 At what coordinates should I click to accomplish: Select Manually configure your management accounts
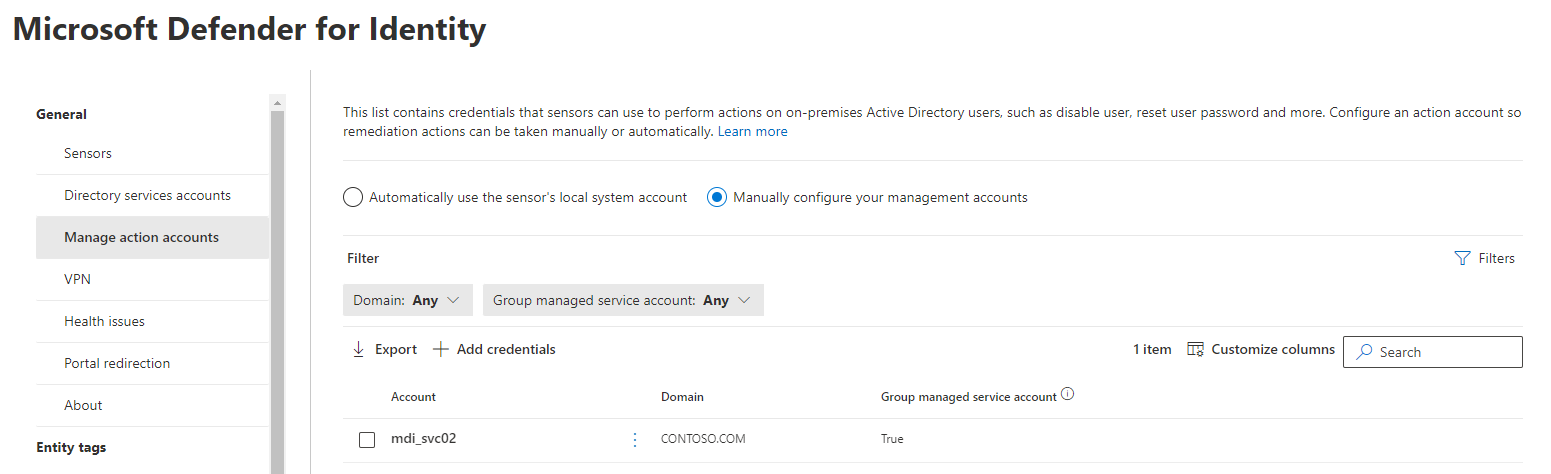[x=716, y=197]
